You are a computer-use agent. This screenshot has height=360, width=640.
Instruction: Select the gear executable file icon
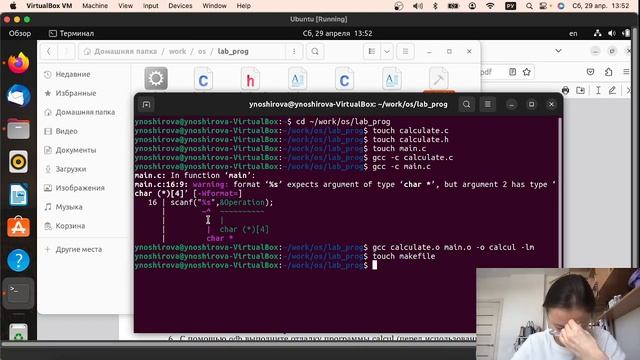(156, 78)
